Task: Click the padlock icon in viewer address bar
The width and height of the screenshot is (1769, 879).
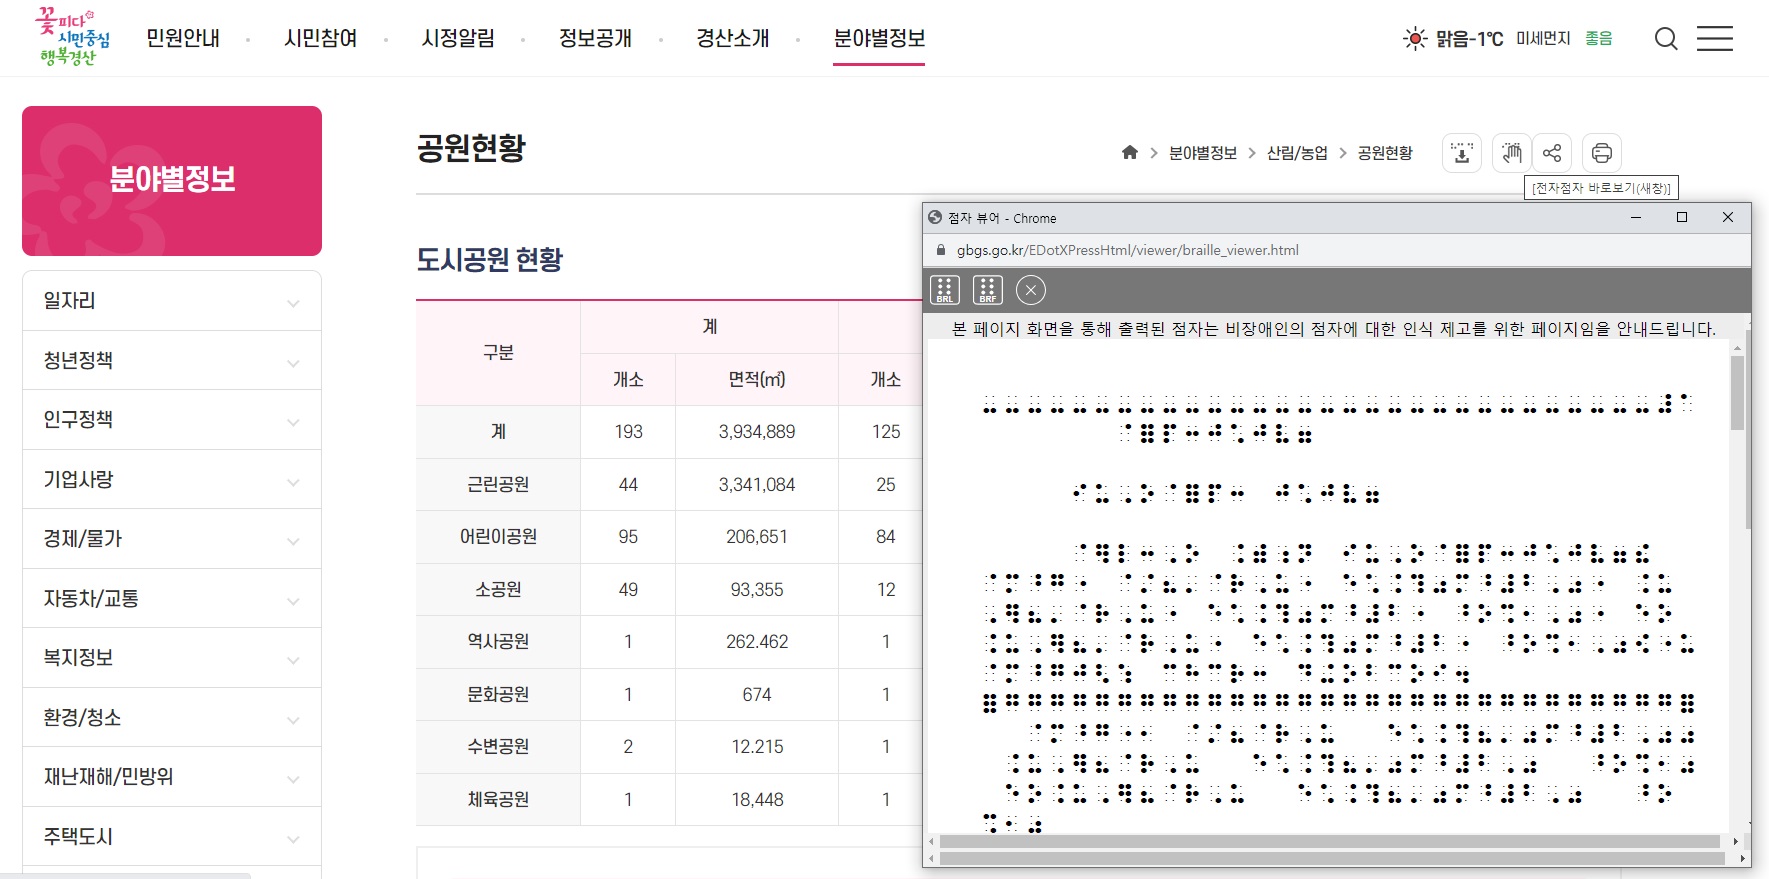Action: [940, 250]
